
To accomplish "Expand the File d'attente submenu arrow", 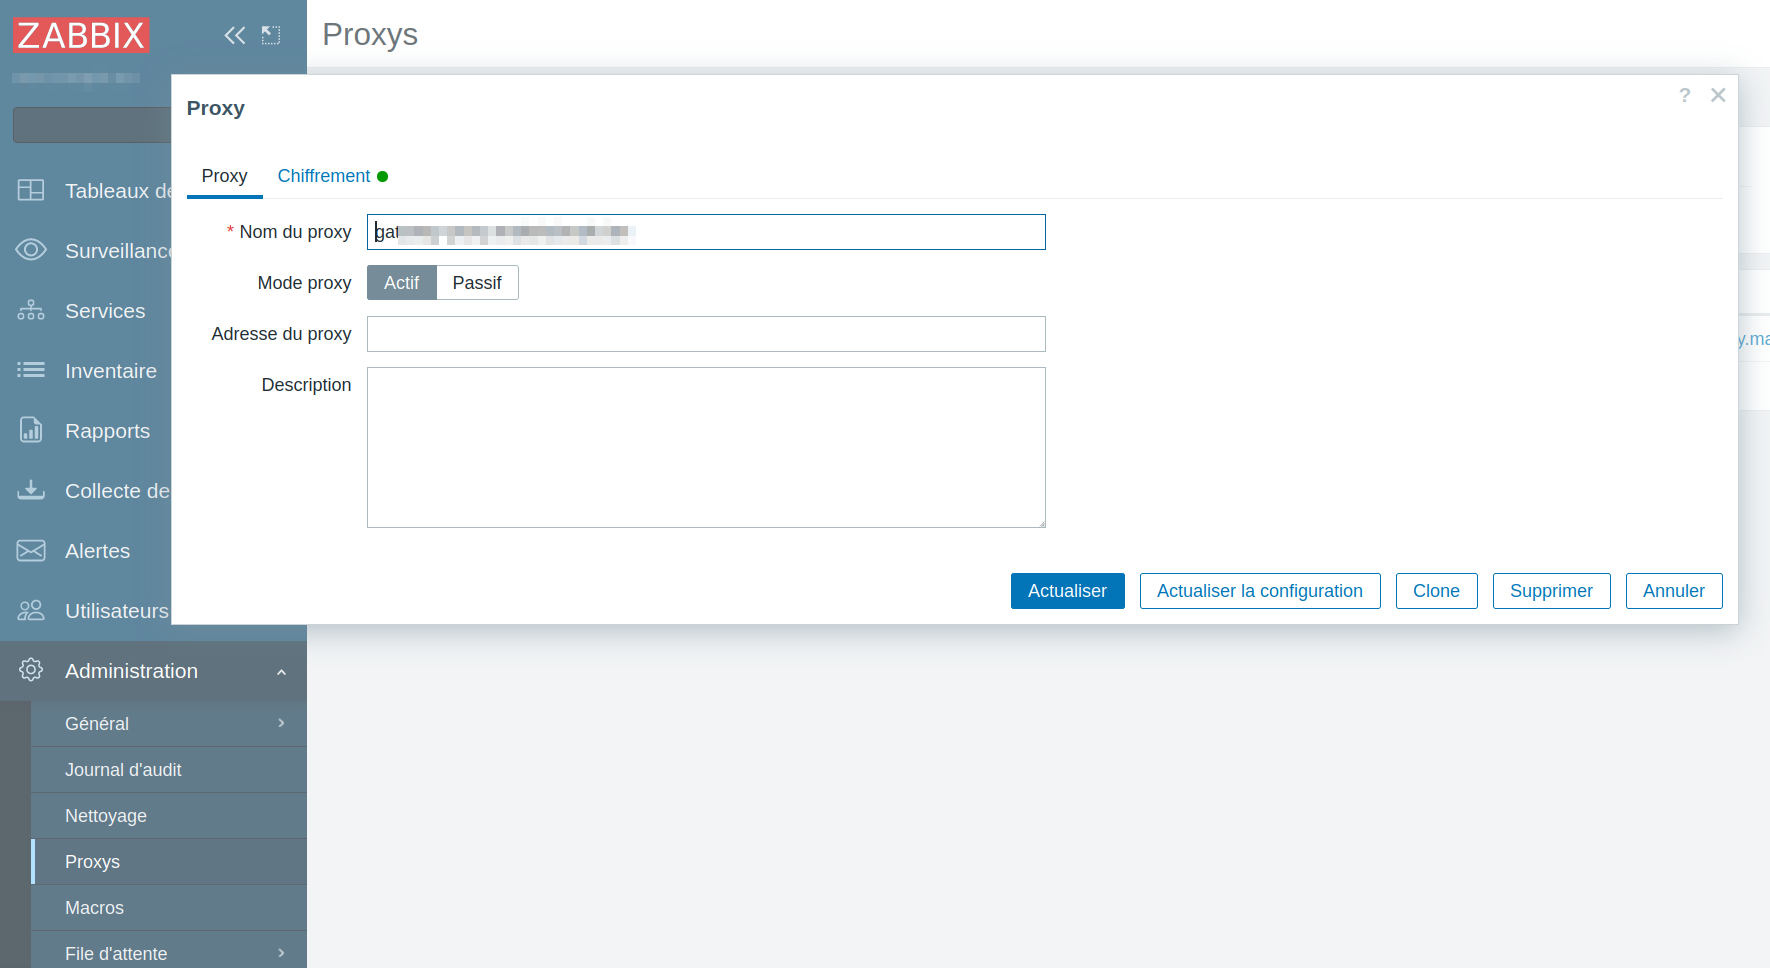I will [281, 953].
